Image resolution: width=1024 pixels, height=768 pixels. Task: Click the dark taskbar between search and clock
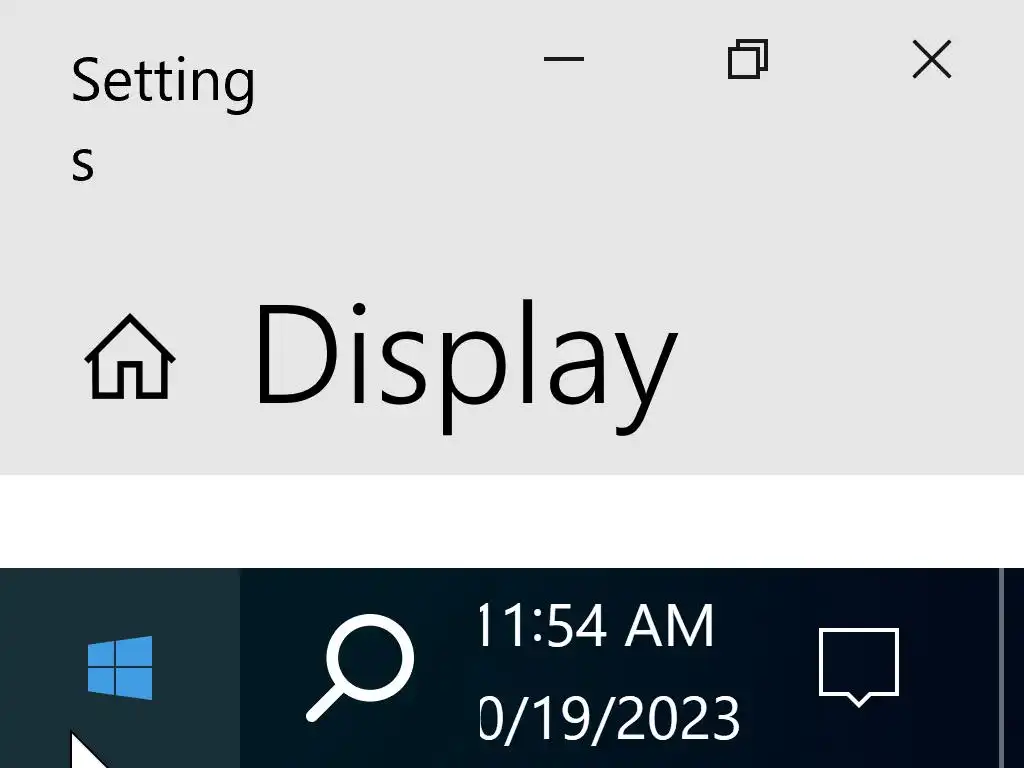click(445, 667)
